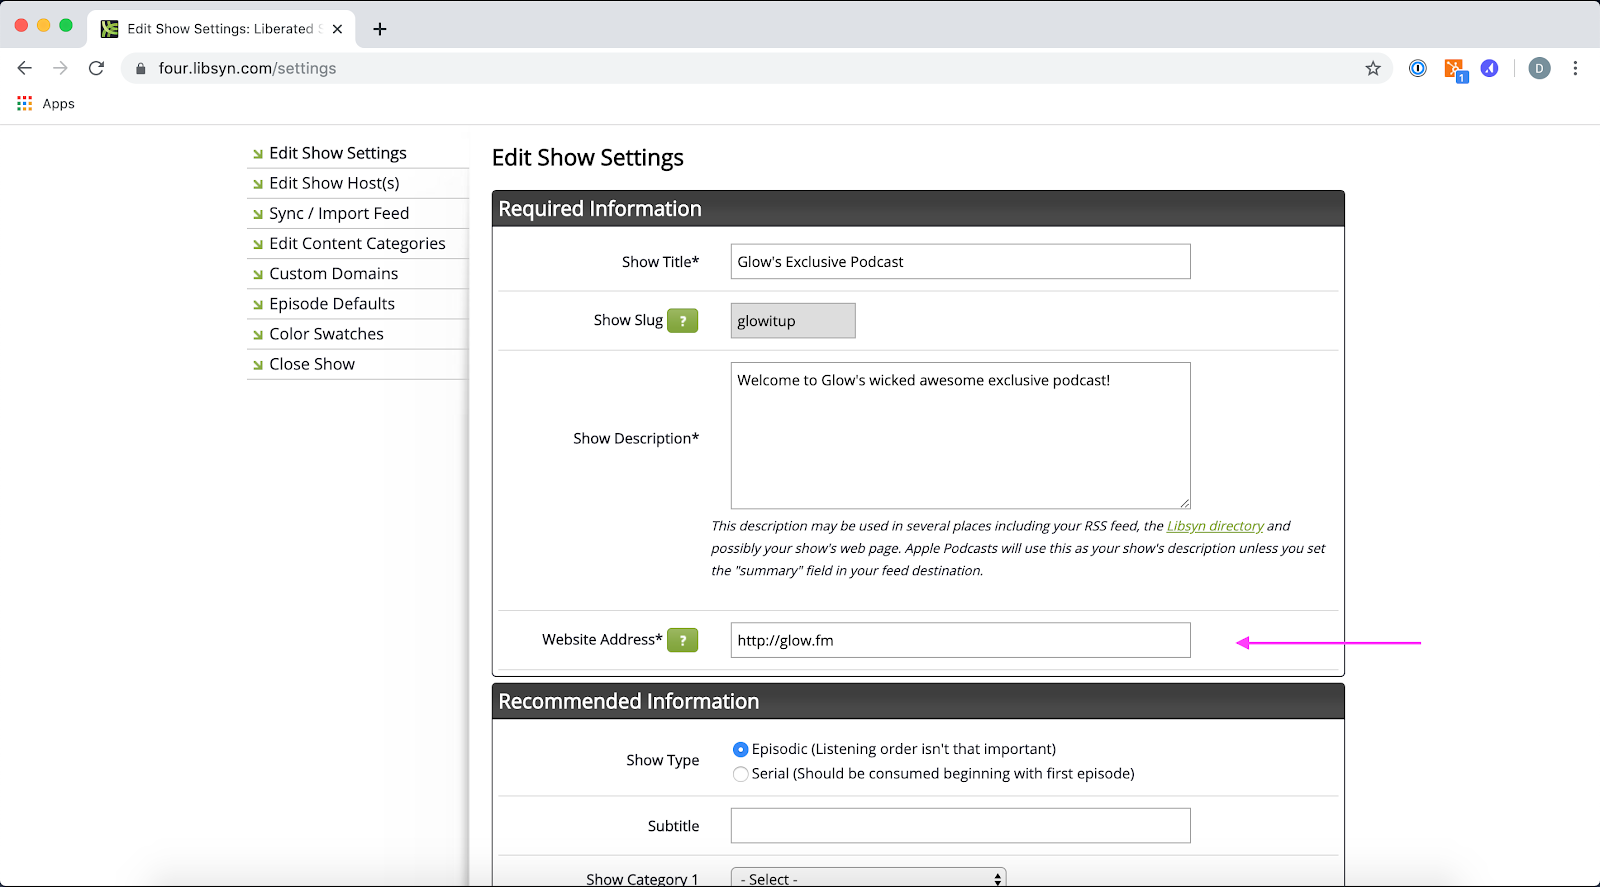Image resolution: width=1600 pixels, height=887 pixels.
Task: Open Edit Show Host(s) in sidebar
Action: click(x=334, y=183)
